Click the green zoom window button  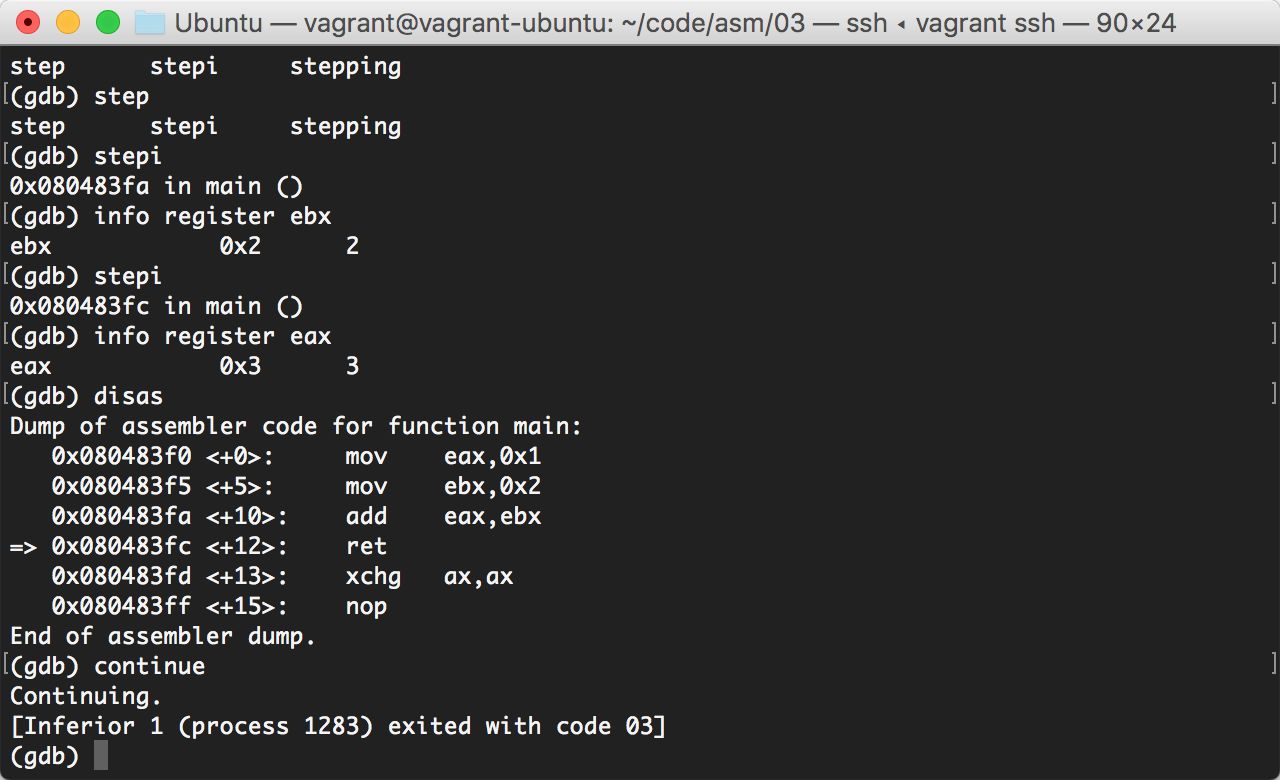coord(107,22)
